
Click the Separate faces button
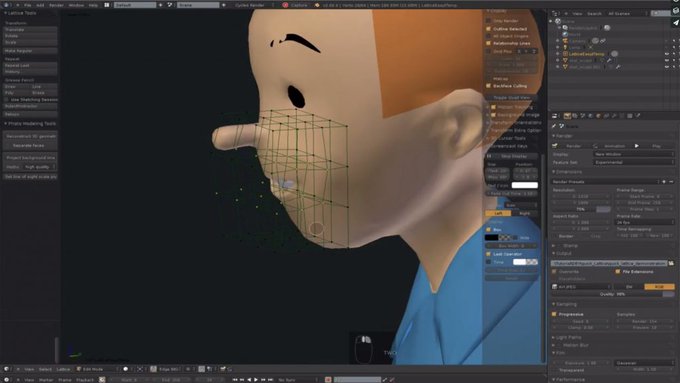[x=30, y=146]
